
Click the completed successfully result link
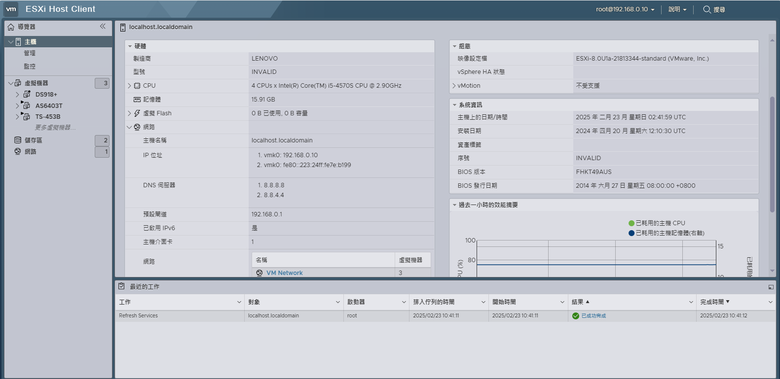tap(593, 316)
